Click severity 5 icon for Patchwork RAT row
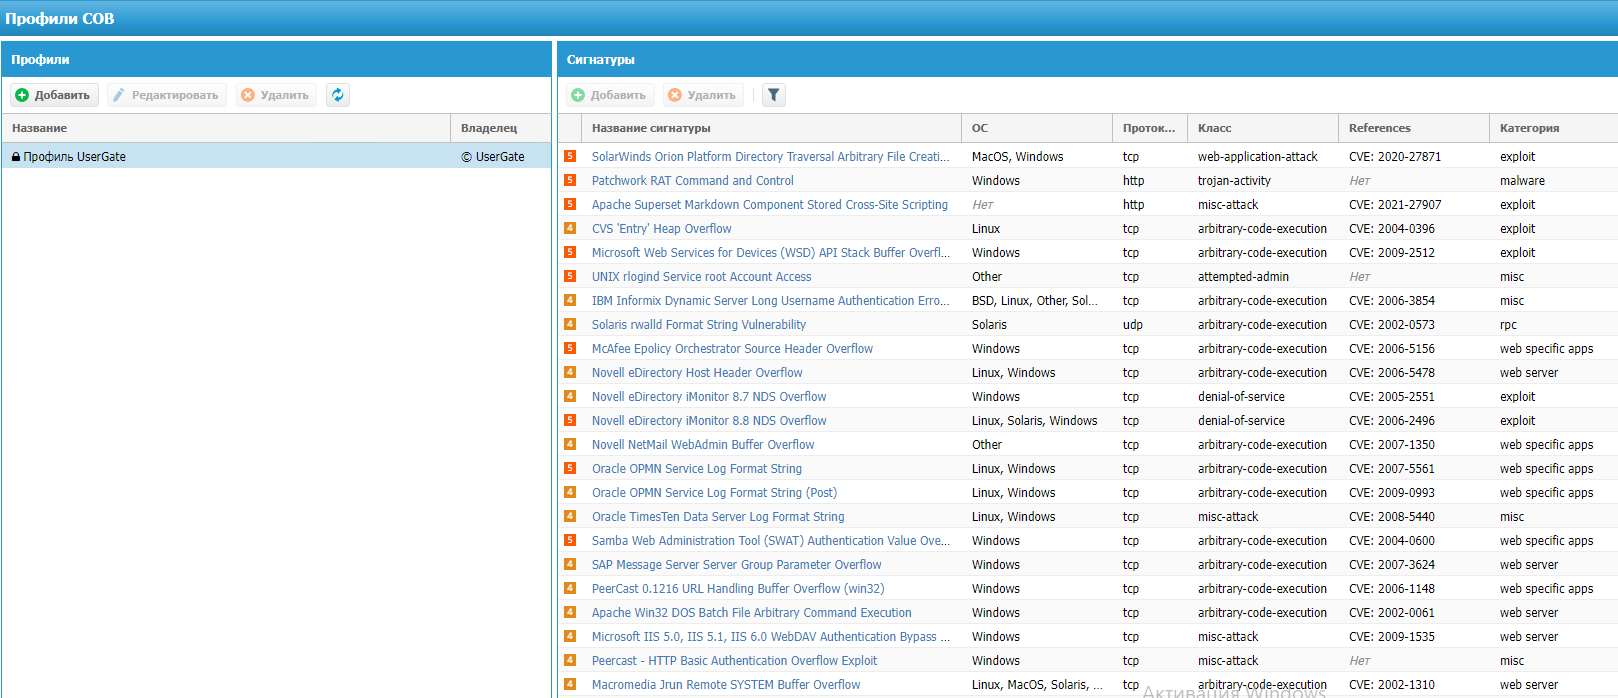 point(570,180)
